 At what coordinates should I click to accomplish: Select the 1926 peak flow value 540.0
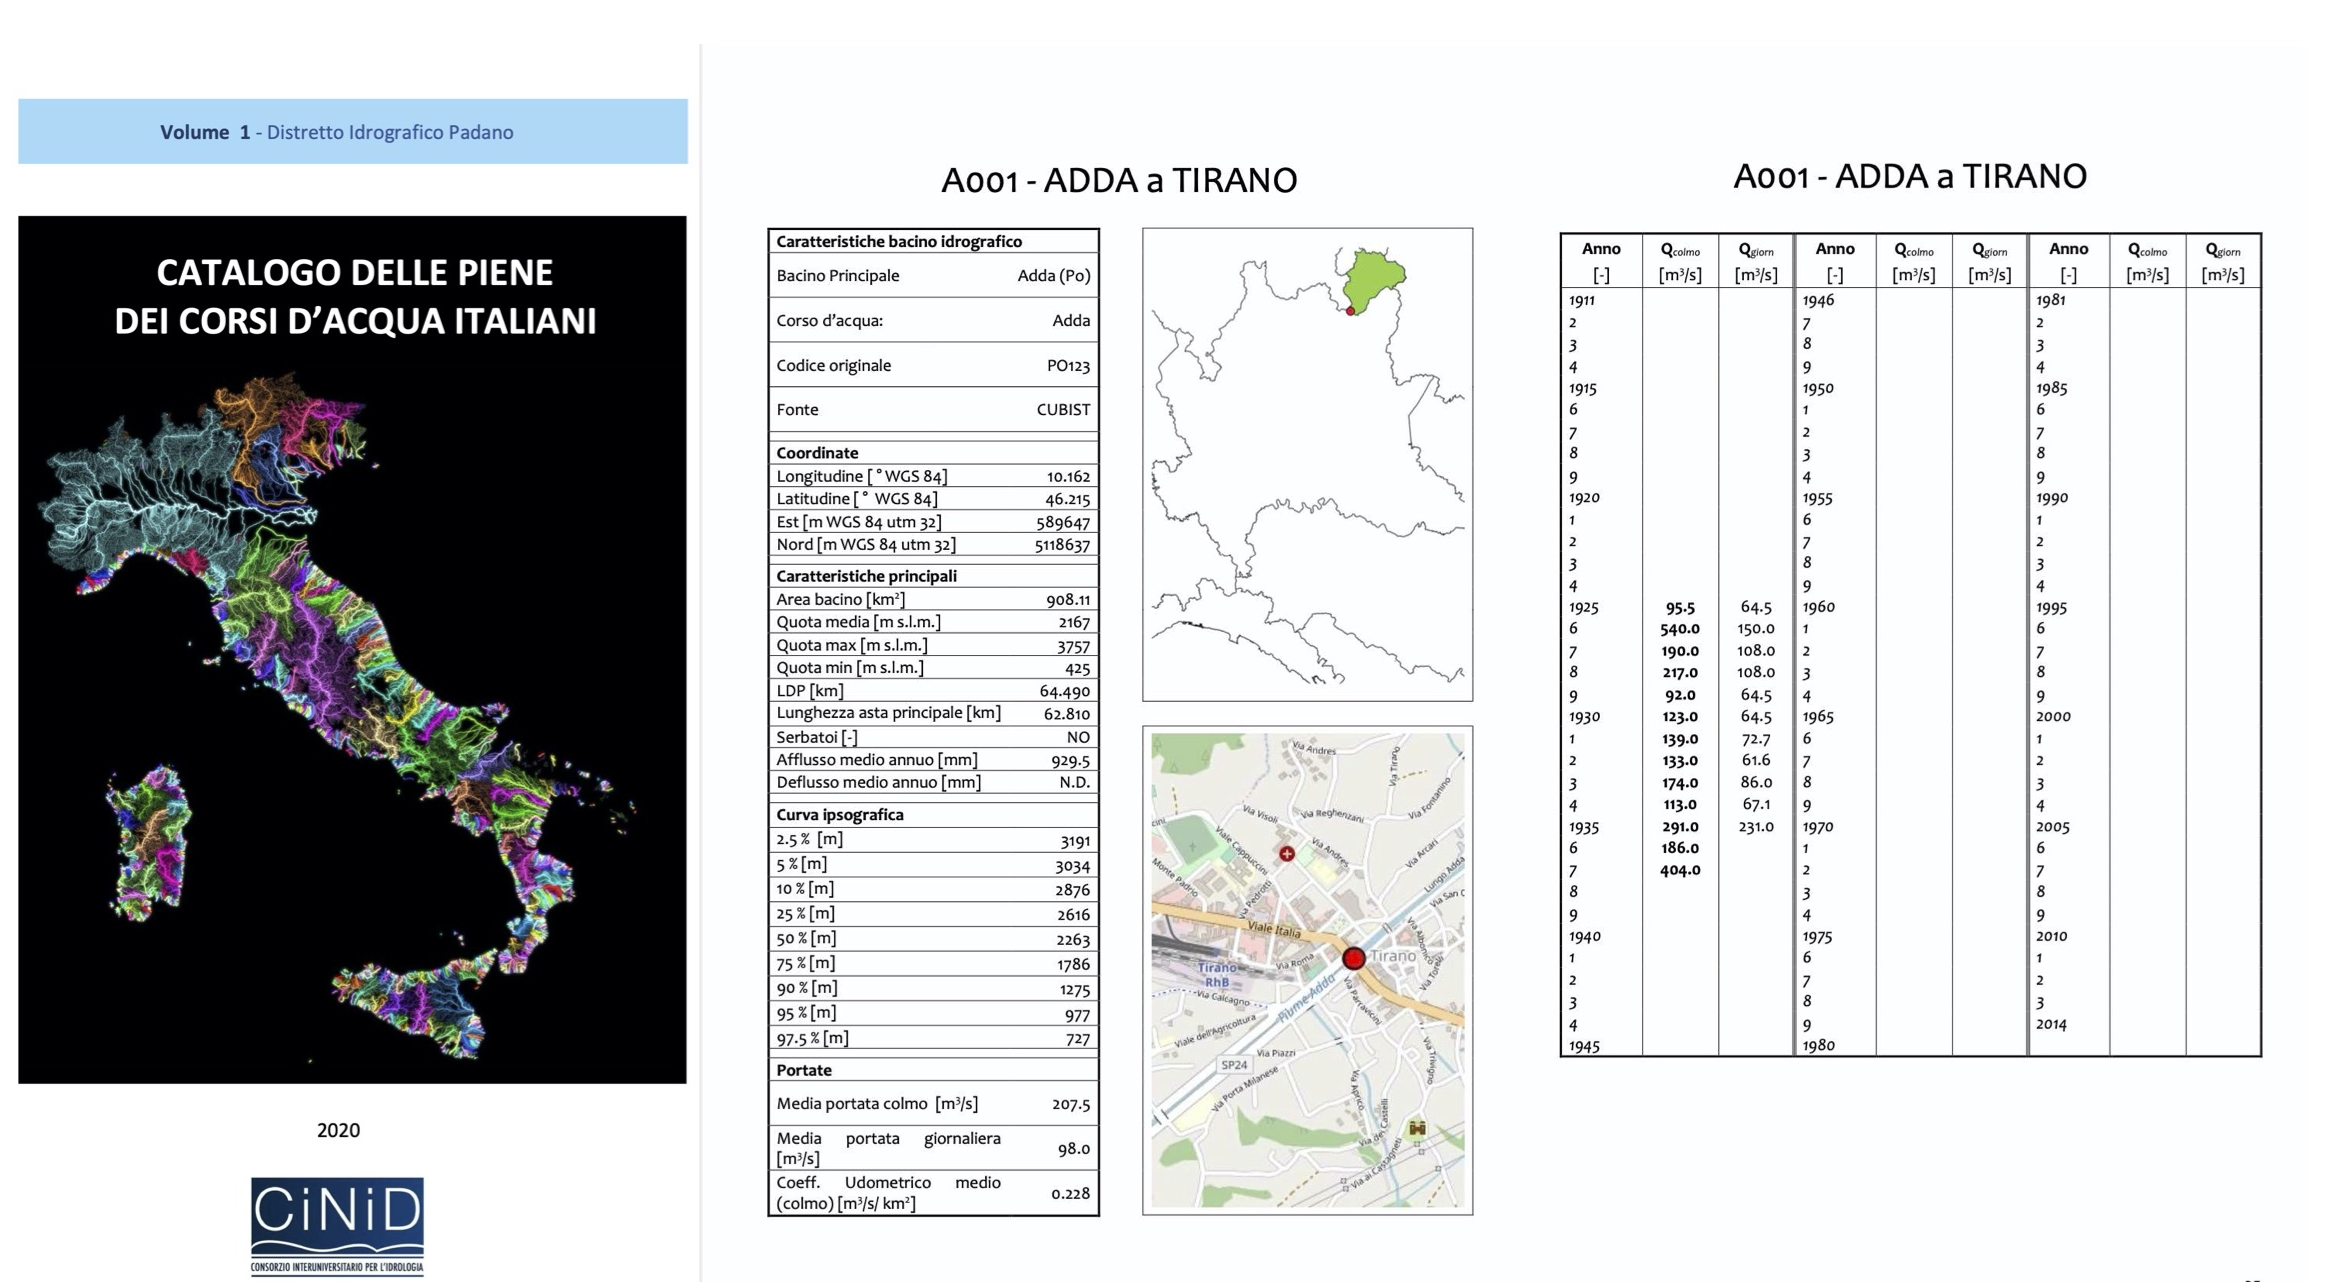[x=1680, y=629]
